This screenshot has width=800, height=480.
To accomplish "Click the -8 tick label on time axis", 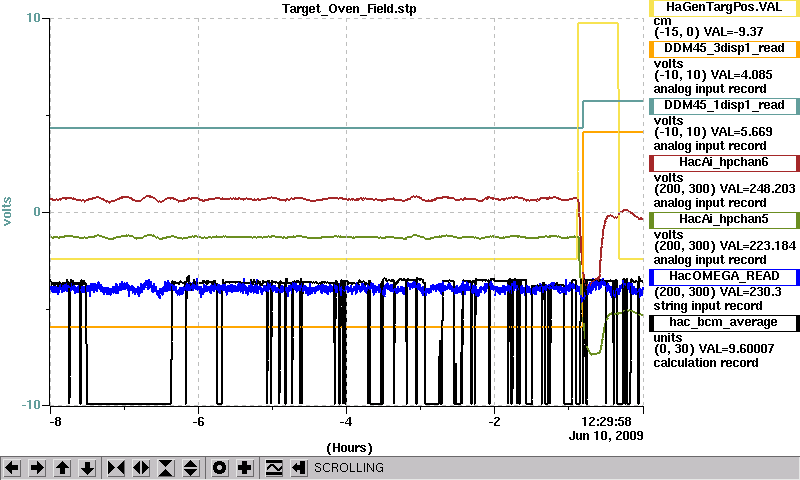I will click(55, 422).
